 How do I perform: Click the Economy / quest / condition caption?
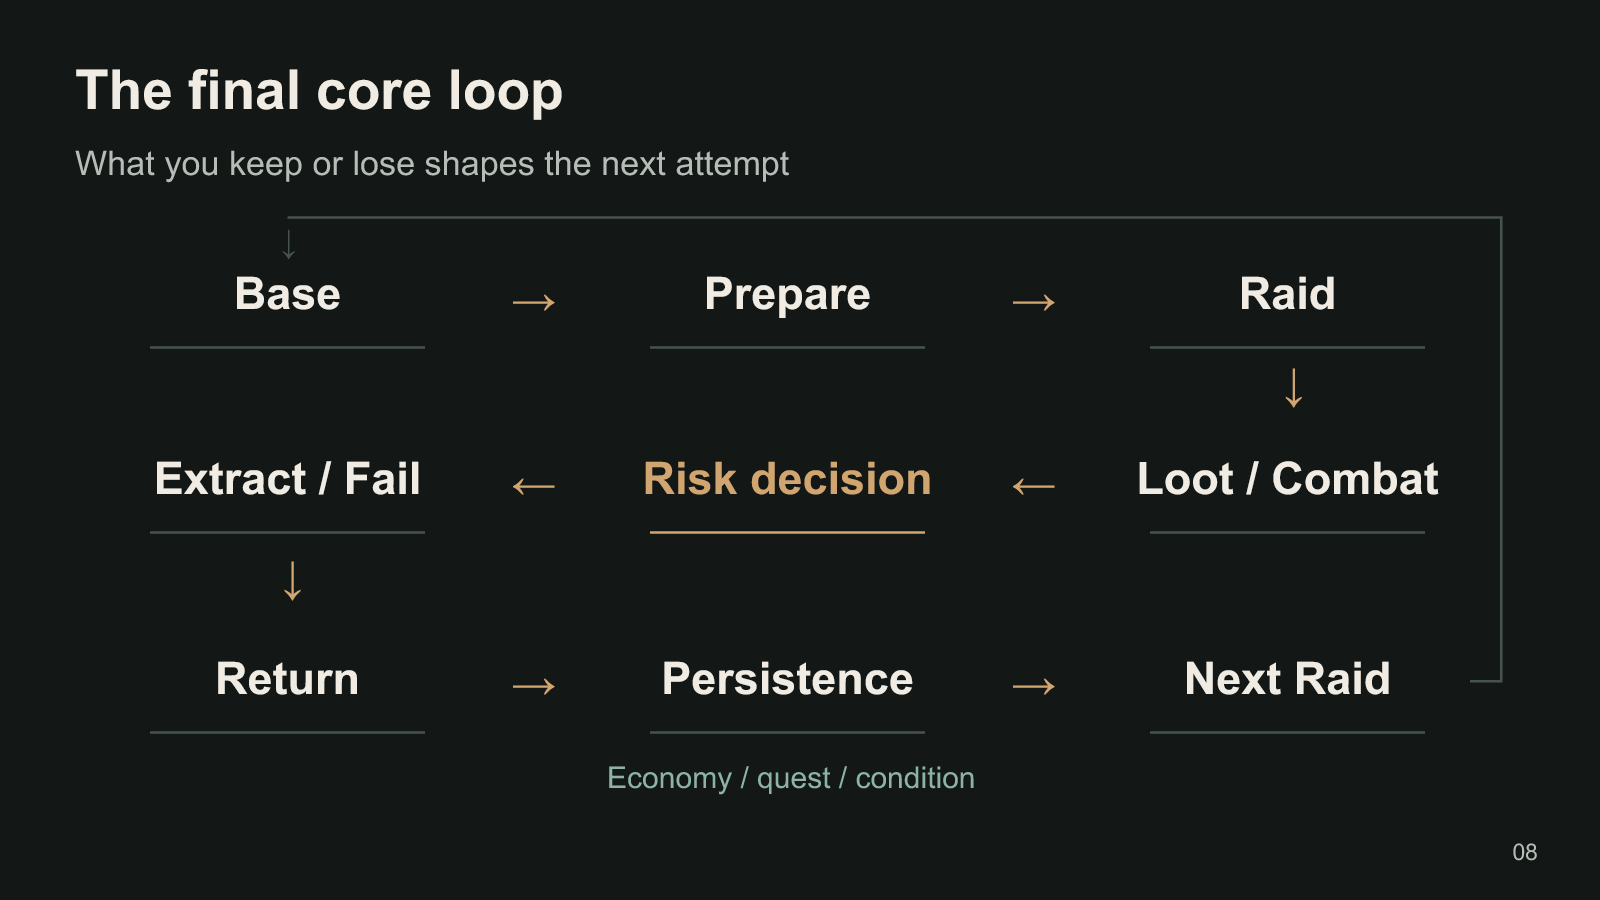(791, 778)
